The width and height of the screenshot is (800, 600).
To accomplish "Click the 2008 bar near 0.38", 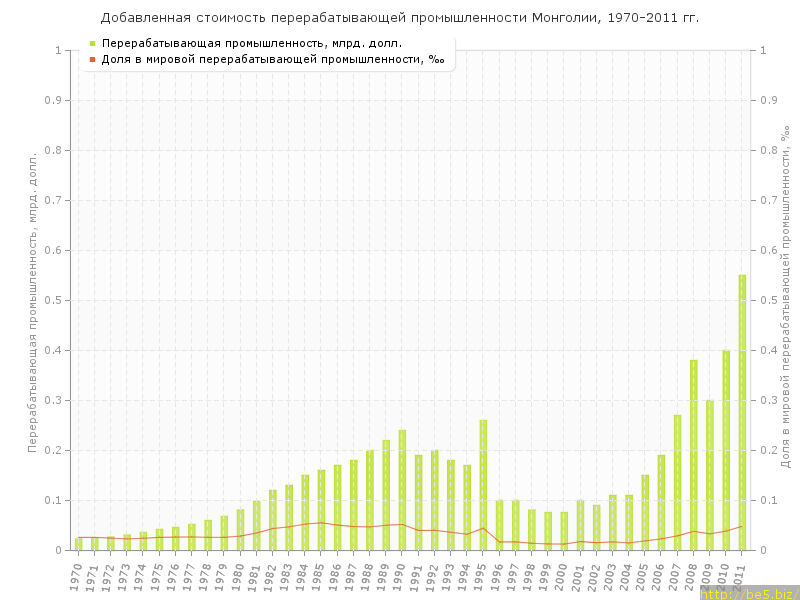I will click(693, 455).
